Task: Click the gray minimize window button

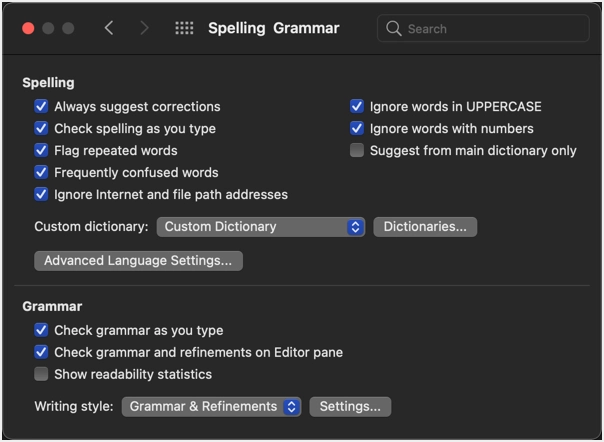Action: [48, 28]
